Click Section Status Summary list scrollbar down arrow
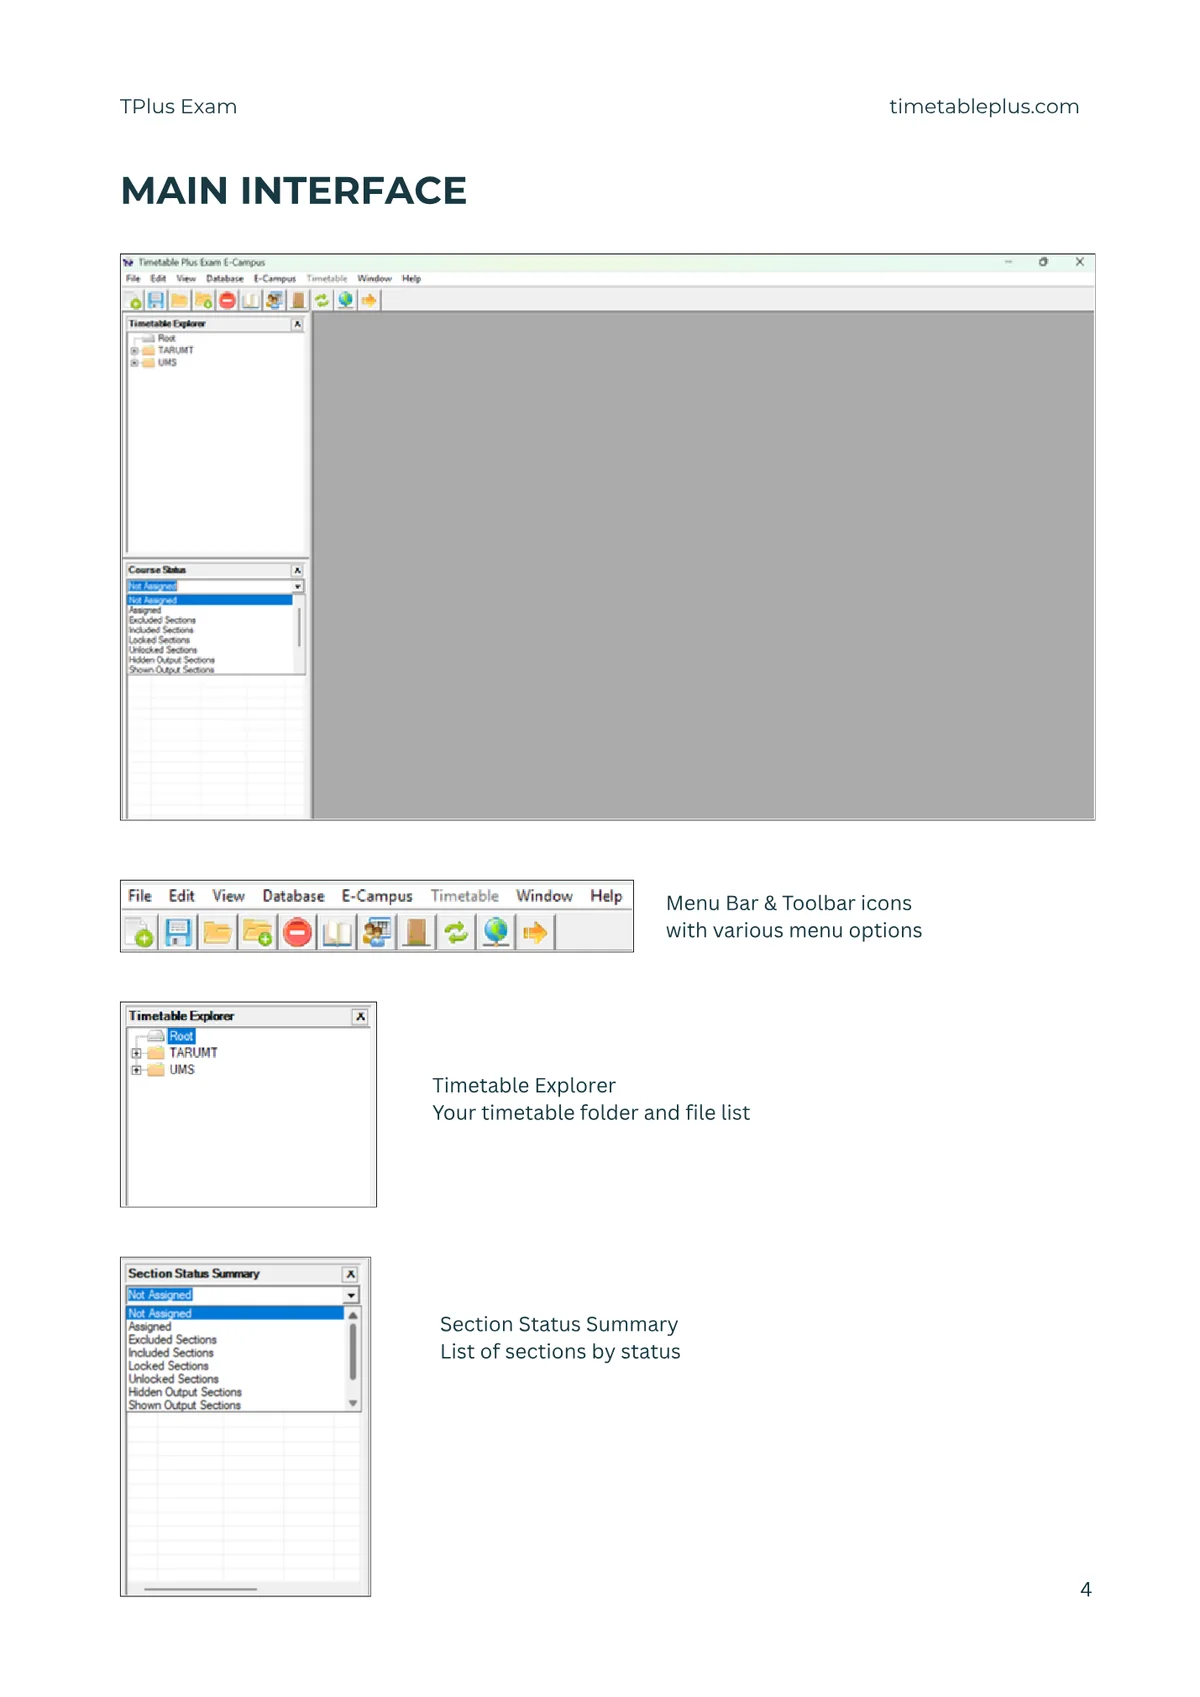 point(353,1403)
